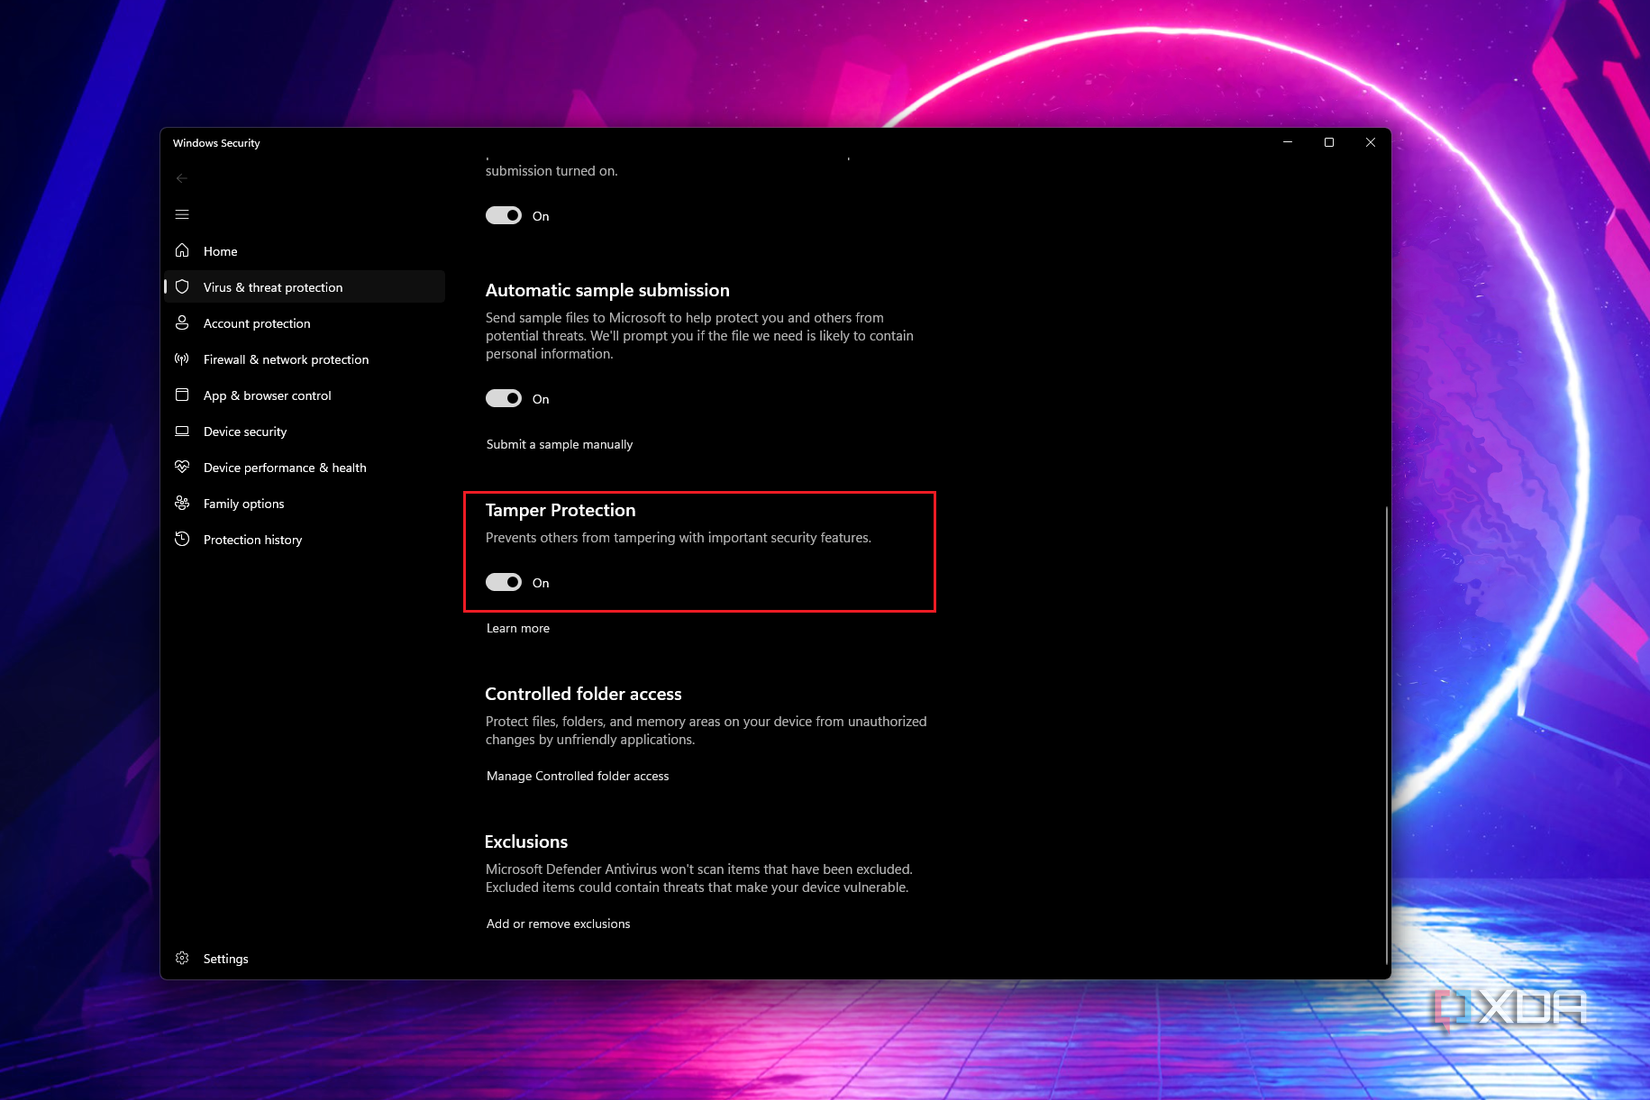
Task: Click the Automatic sample submission heading
Action: tap(607, 290)
